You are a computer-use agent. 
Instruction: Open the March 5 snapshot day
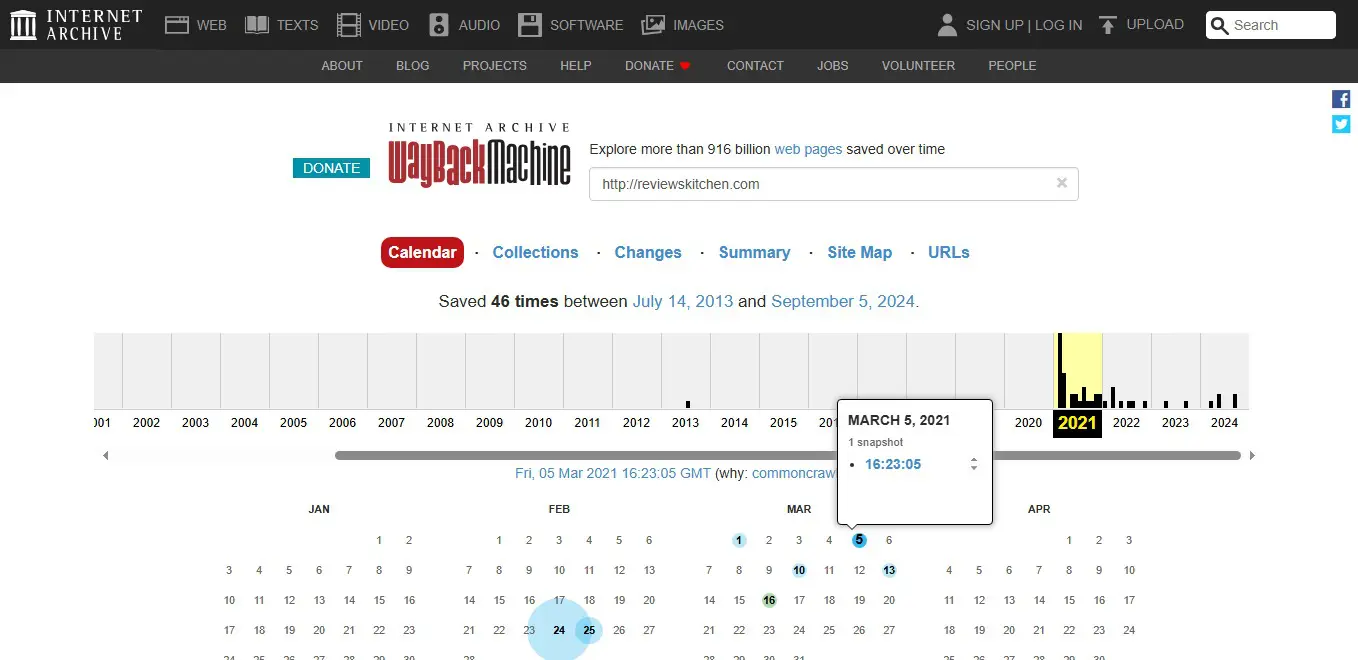[859, 541]
